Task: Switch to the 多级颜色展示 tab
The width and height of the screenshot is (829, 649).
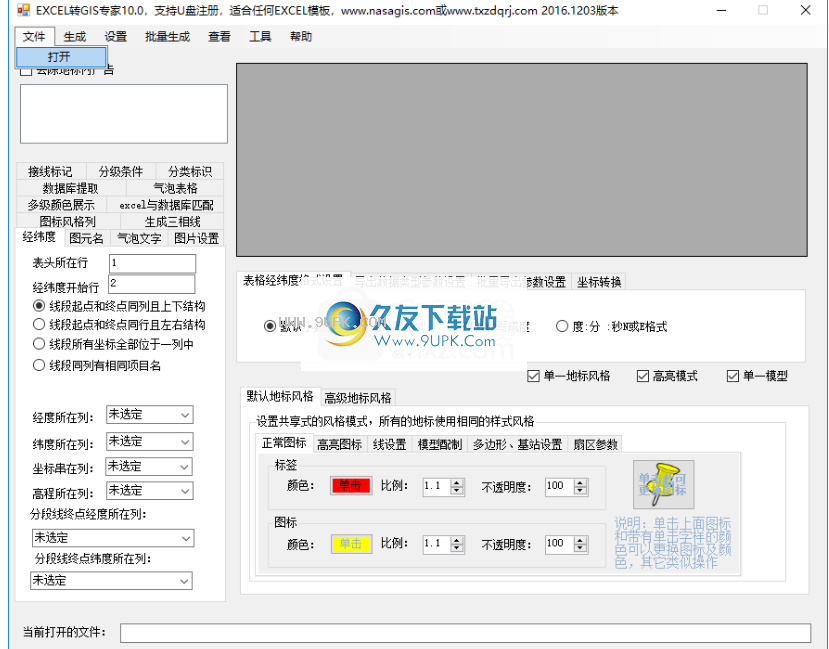Action: point(61,205)
